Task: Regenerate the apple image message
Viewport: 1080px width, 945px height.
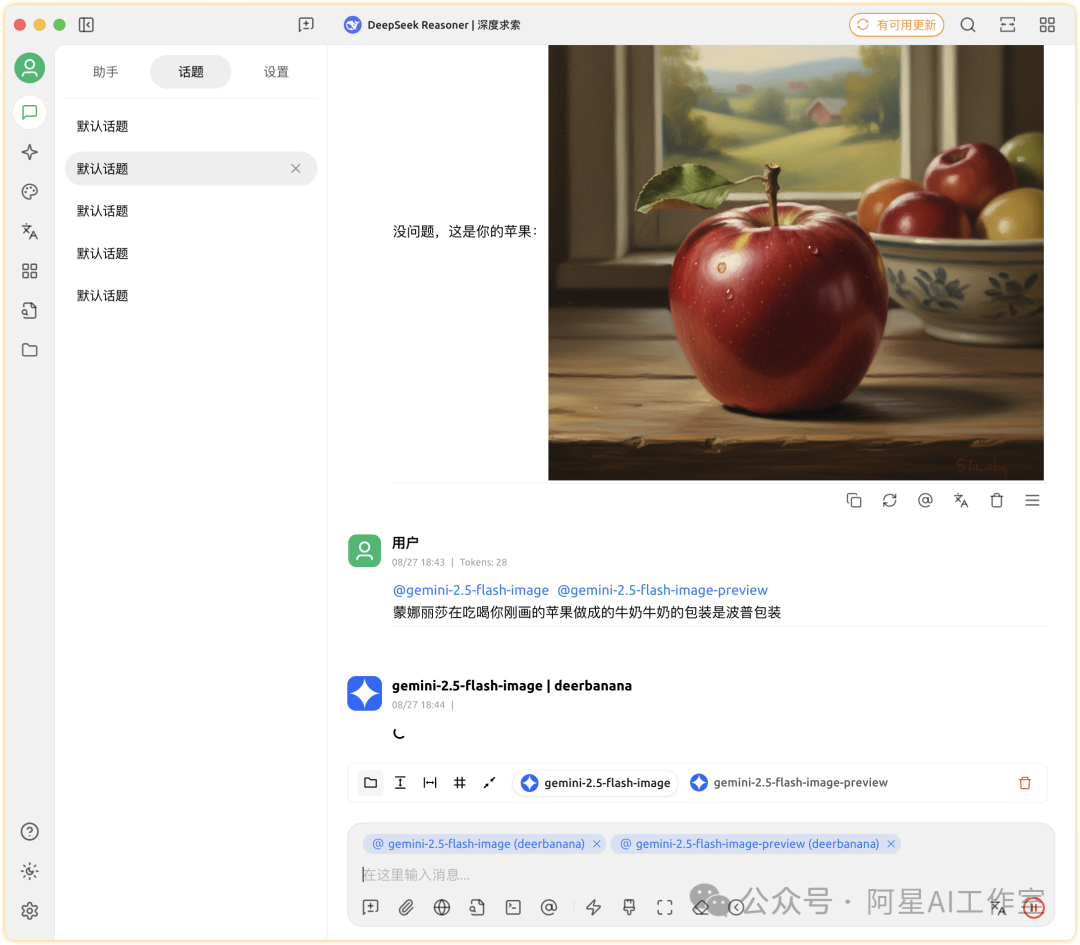Action: coord(890,501)
